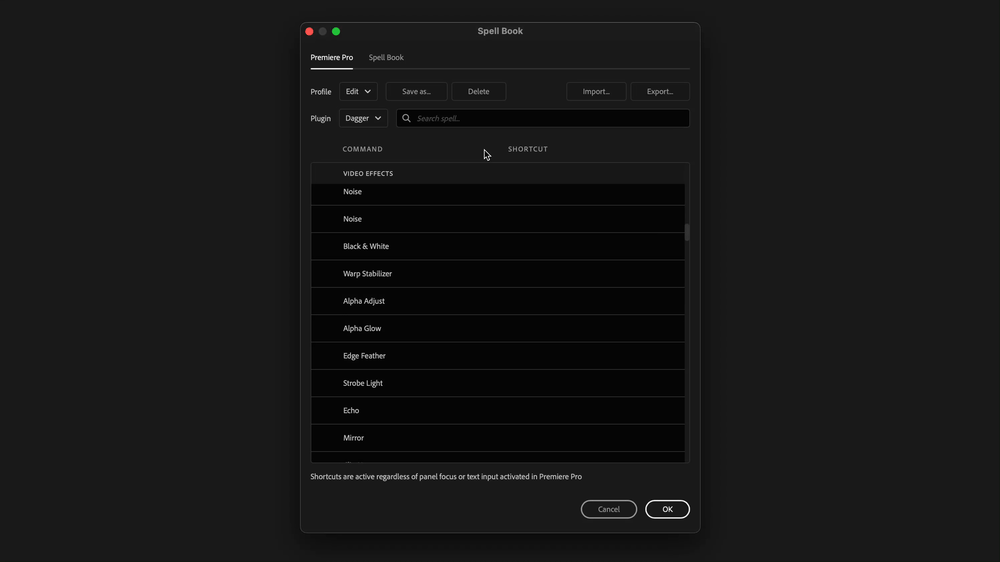Open the Plugin Dagger dropdown

point(364,118)
